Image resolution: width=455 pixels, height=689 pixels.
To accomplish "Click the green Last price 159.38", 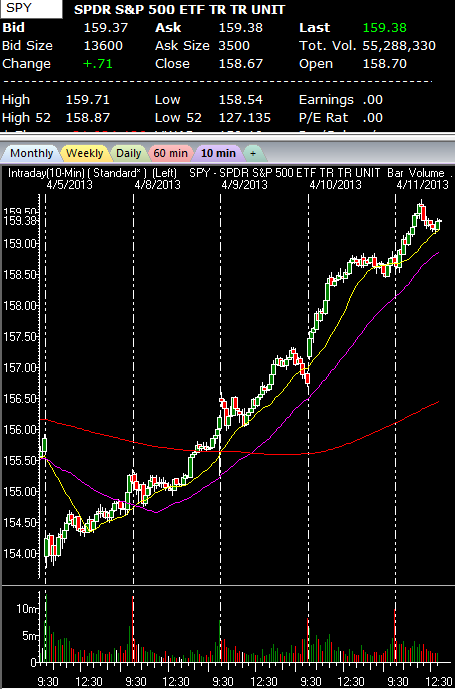I will pos(385,28).
